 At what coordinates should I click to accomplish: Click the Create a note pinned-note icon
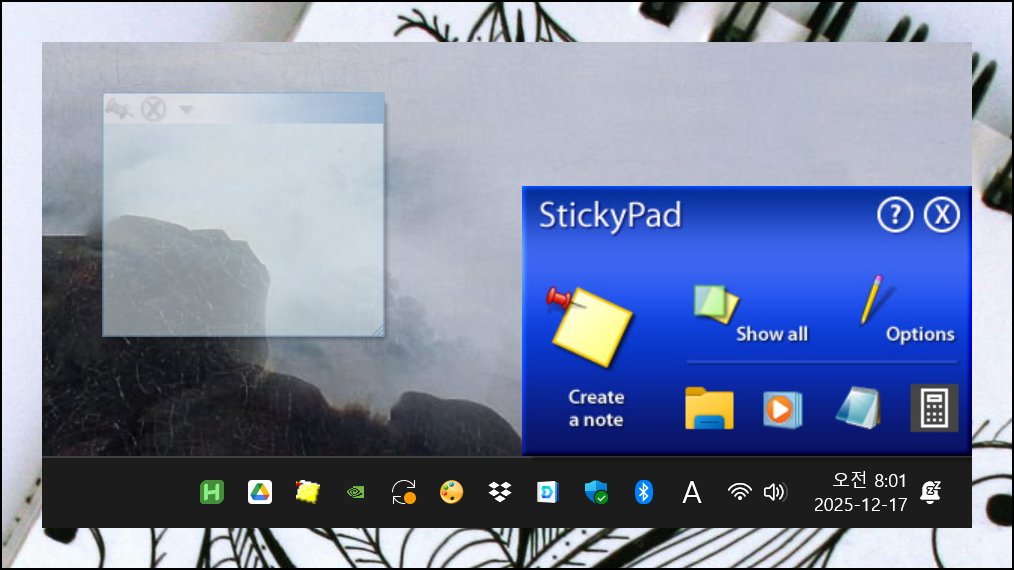590,327
